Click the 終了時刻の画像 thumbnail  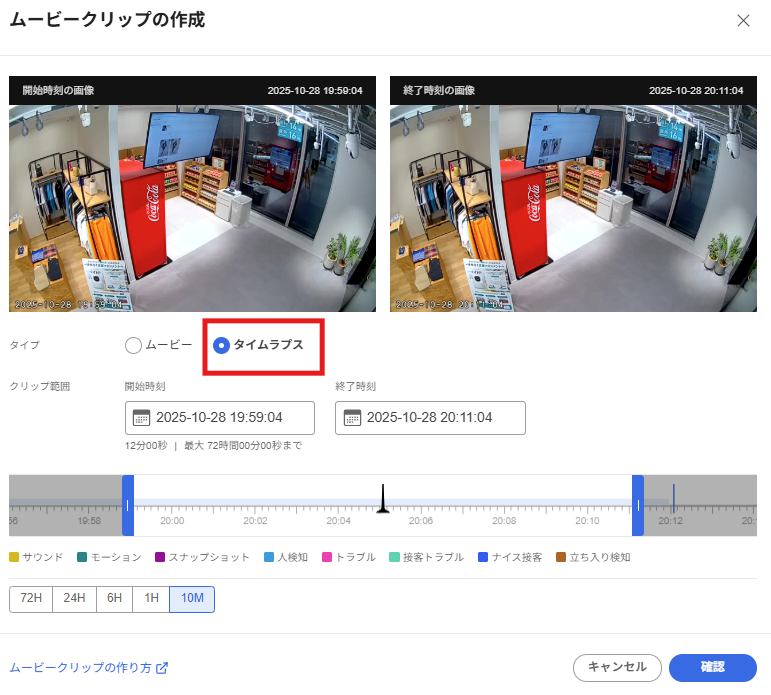pyautogui.click(x=573, y=208)
